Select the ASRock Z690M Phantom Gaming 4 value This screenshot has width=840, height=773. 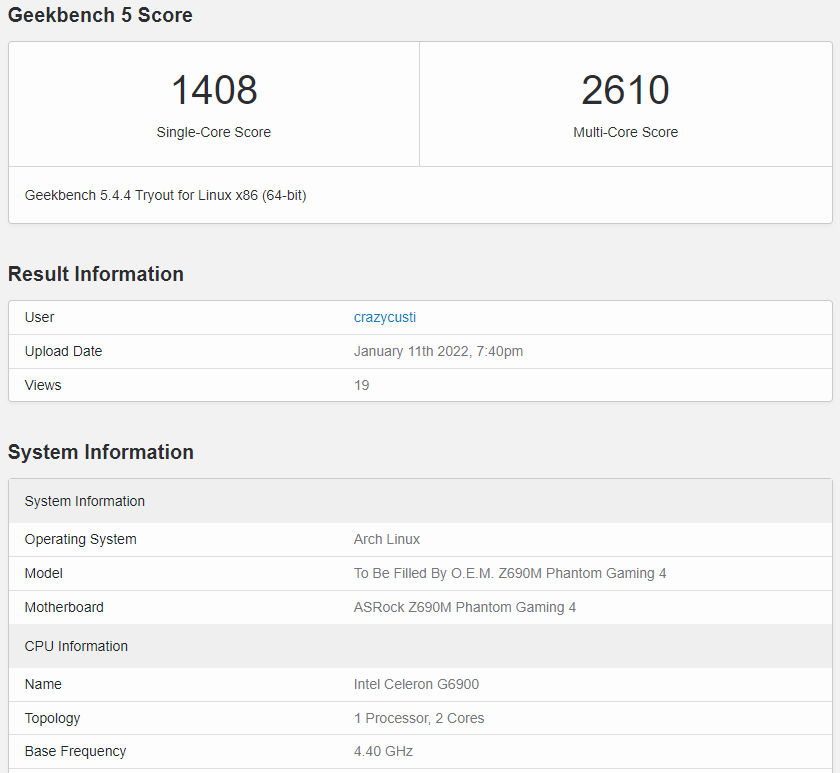click(465, 607)
